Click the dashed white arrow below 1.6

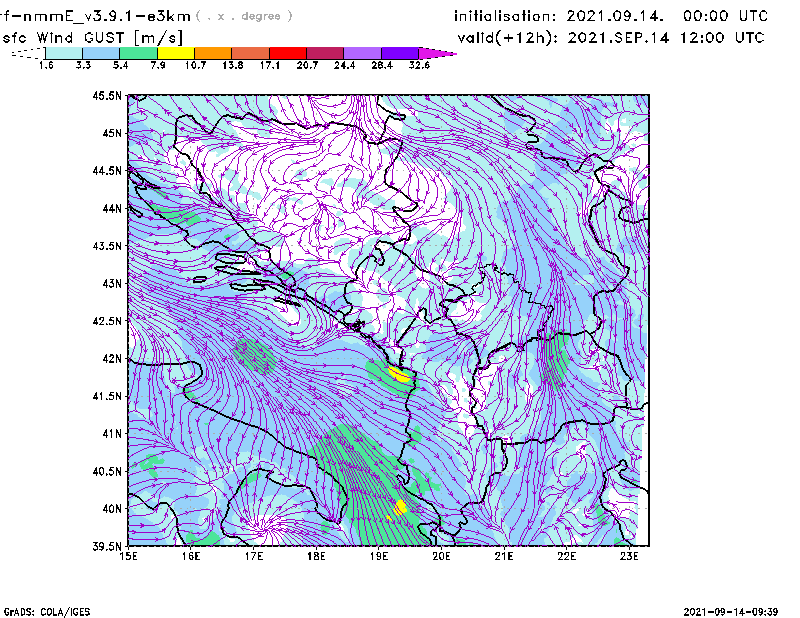[28, 53]
